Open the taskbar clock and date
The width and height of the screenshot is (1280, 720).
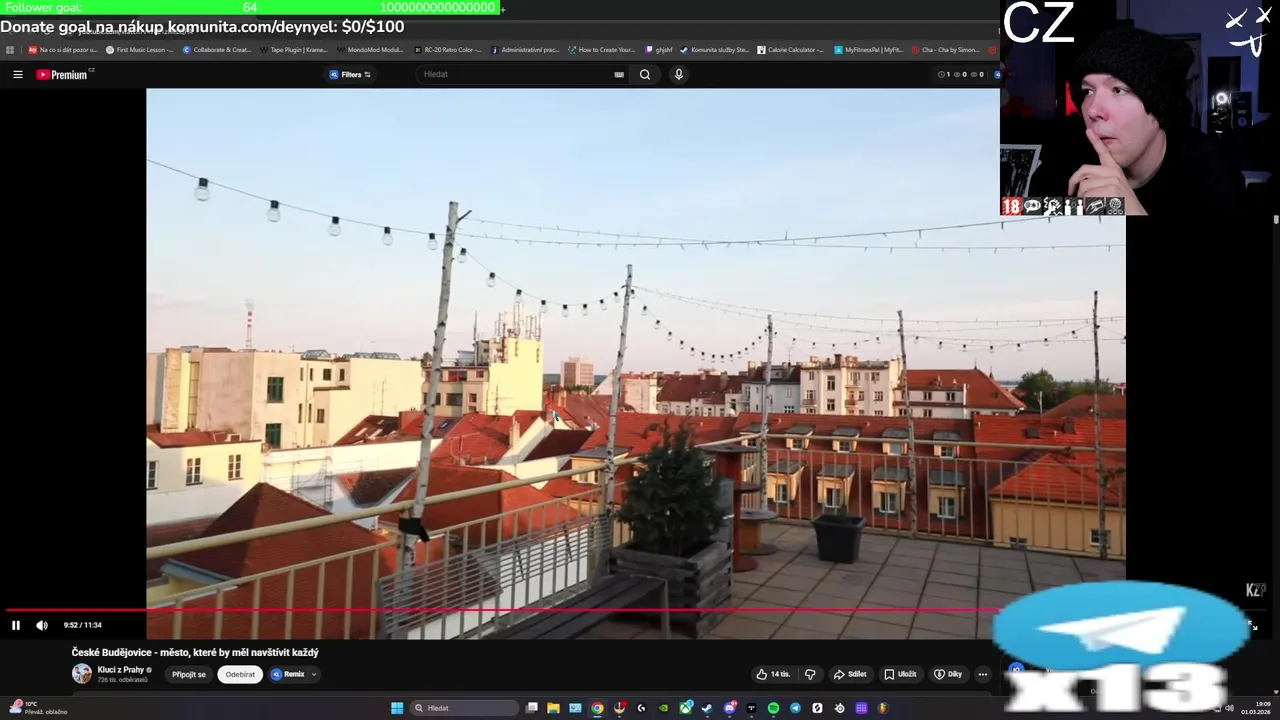pos(1256,708)
